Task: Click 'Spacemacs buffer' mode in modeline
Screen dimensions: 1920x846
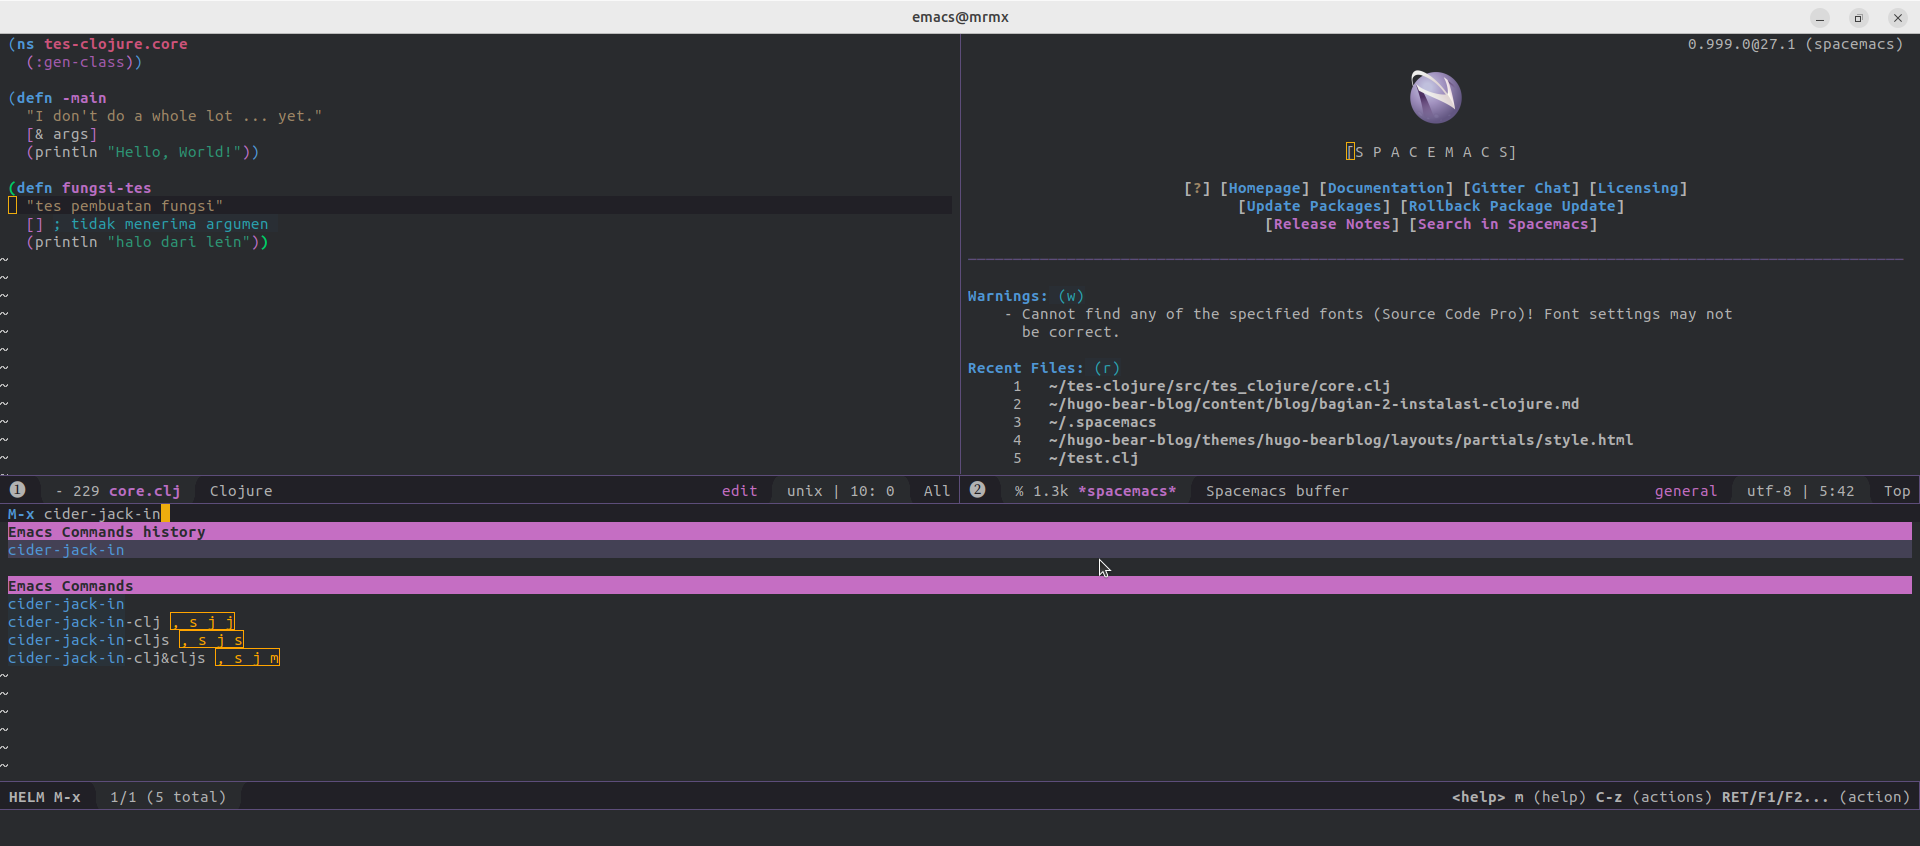Action: point(1277,491)
